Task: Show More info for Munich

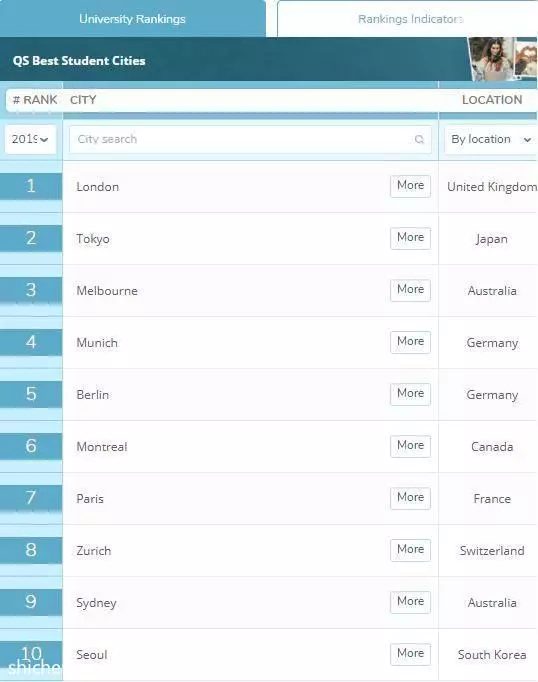Action: 410,342
